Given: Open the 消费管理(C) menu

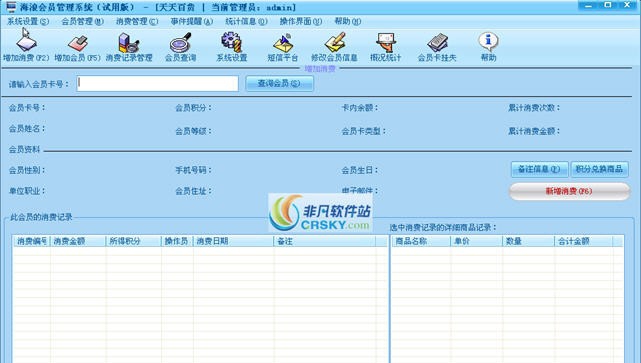Looking at the screenshot, I should click(137, 21).
